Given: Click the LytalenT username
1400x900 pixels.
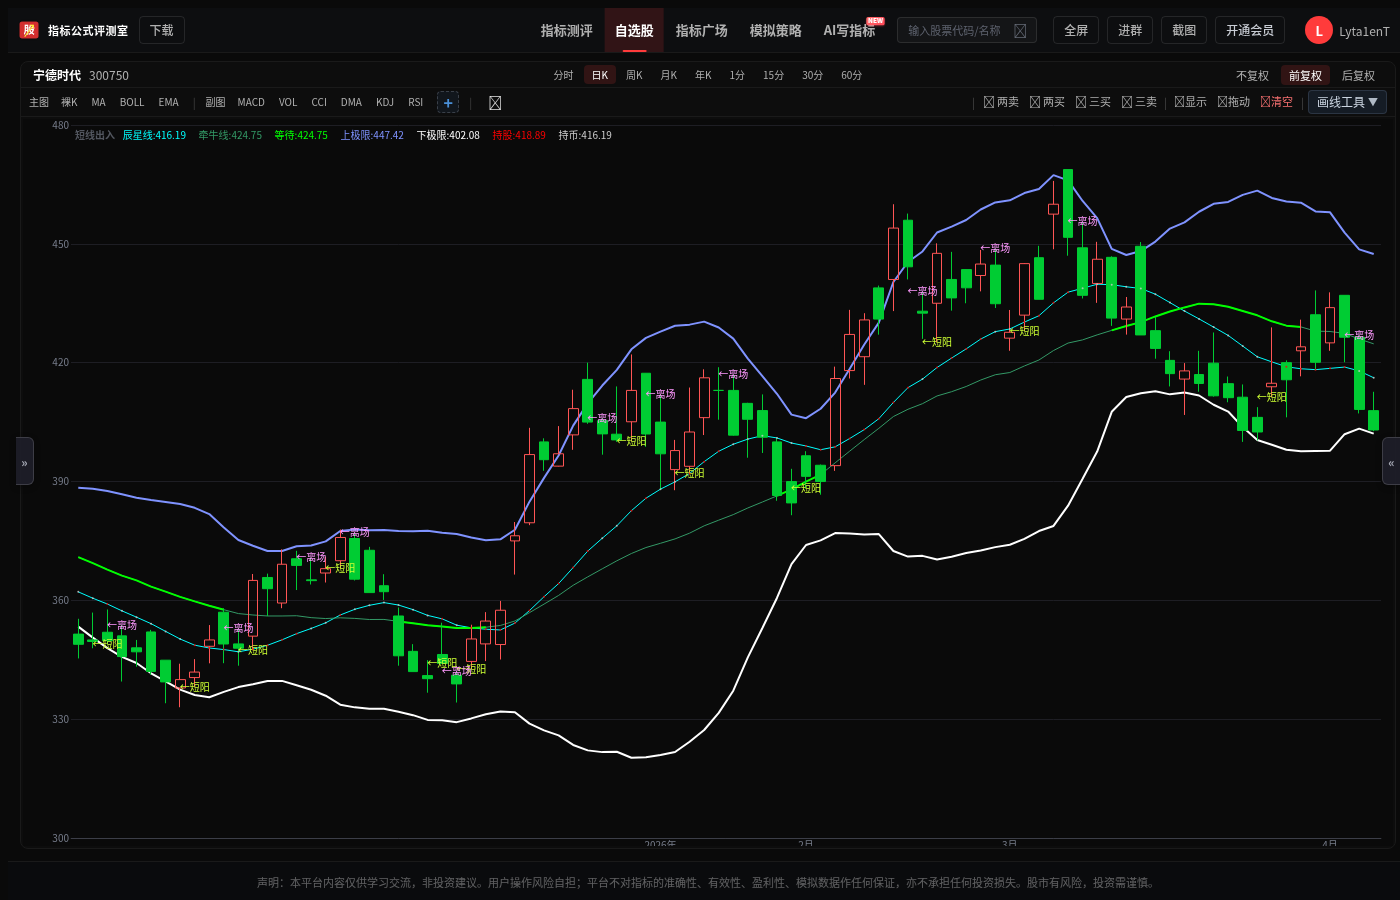Looking at the screenshot, I should click(1364, 32).
